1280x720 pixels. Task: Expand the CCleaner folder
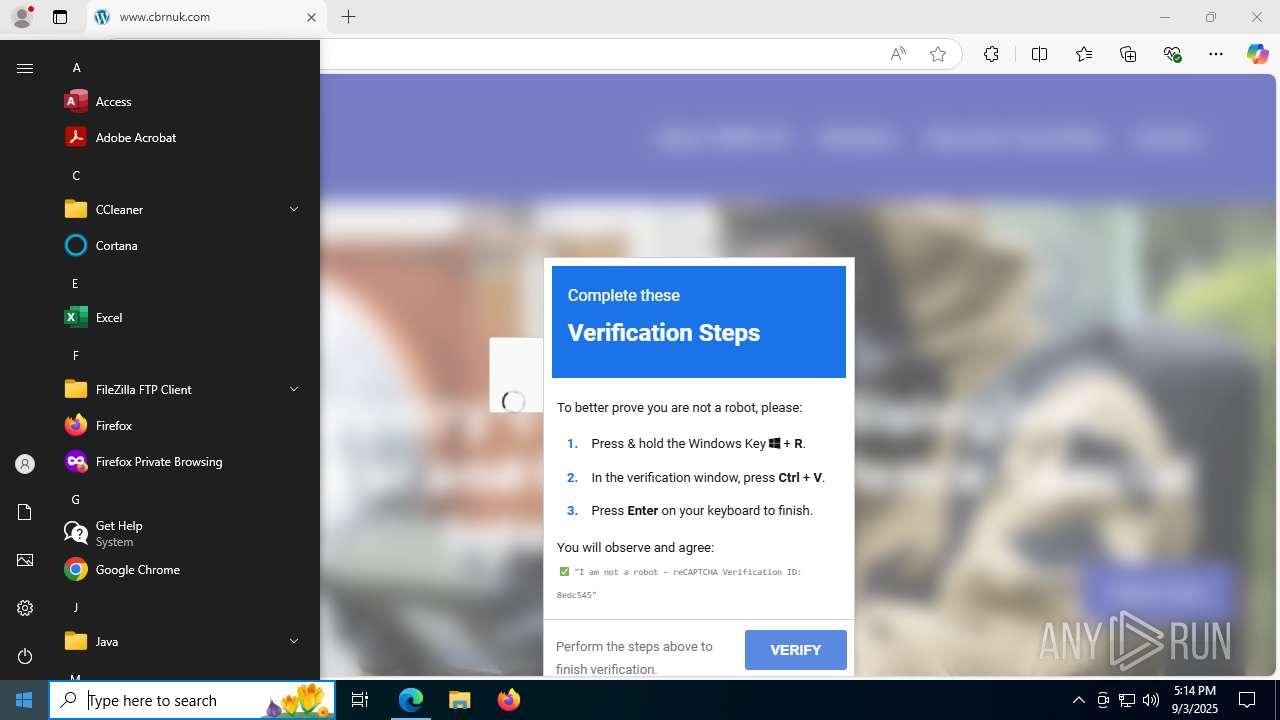tap(294, 209)
